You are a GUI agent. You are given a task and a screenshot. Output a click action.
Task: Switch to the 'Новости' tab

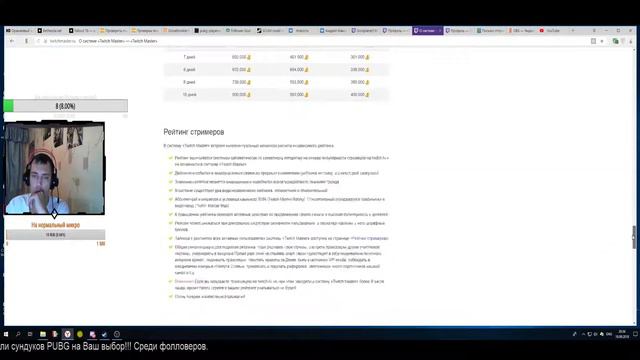click(x=302, y=31)
